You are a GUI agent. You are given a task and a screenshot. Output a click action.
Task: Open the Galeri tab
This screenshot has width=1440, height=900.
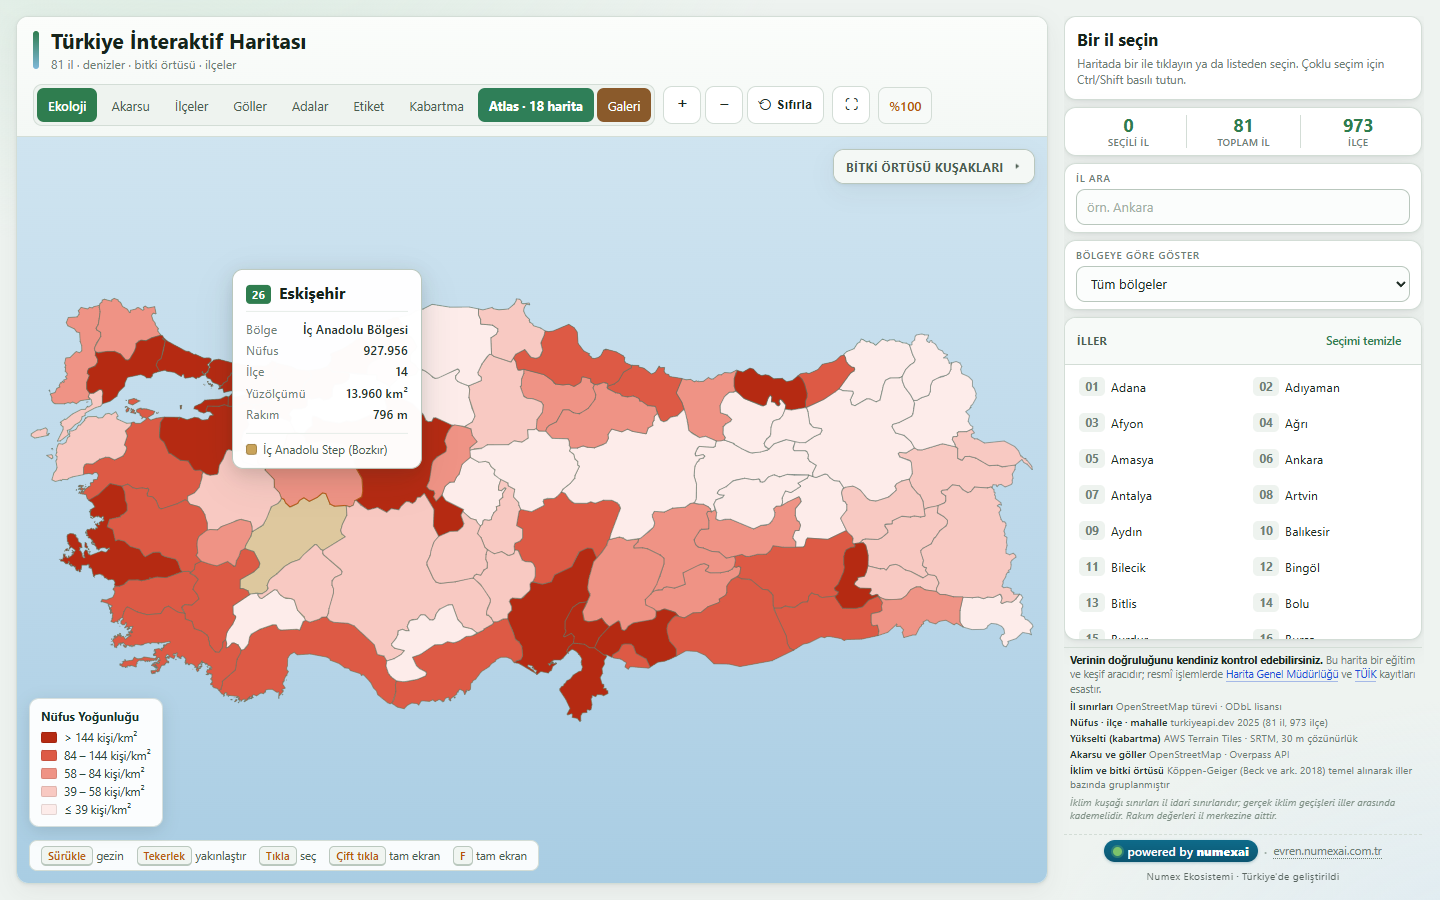(624, 106)
